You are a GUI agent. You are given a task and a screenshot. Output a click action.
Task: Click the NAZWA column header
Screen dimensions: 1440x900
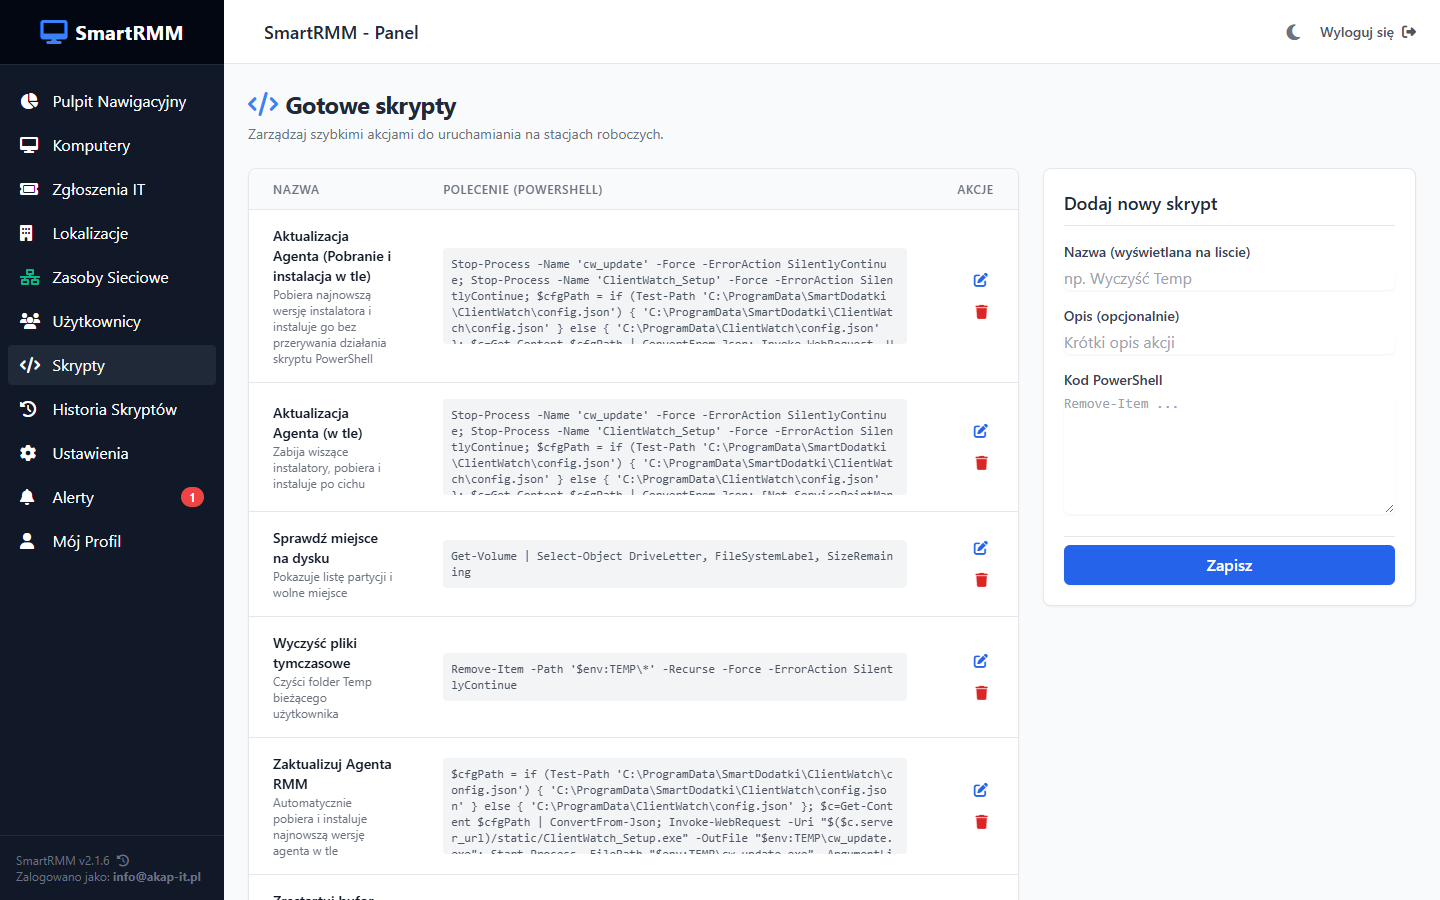pyautogui.click(x=296, y=189)
